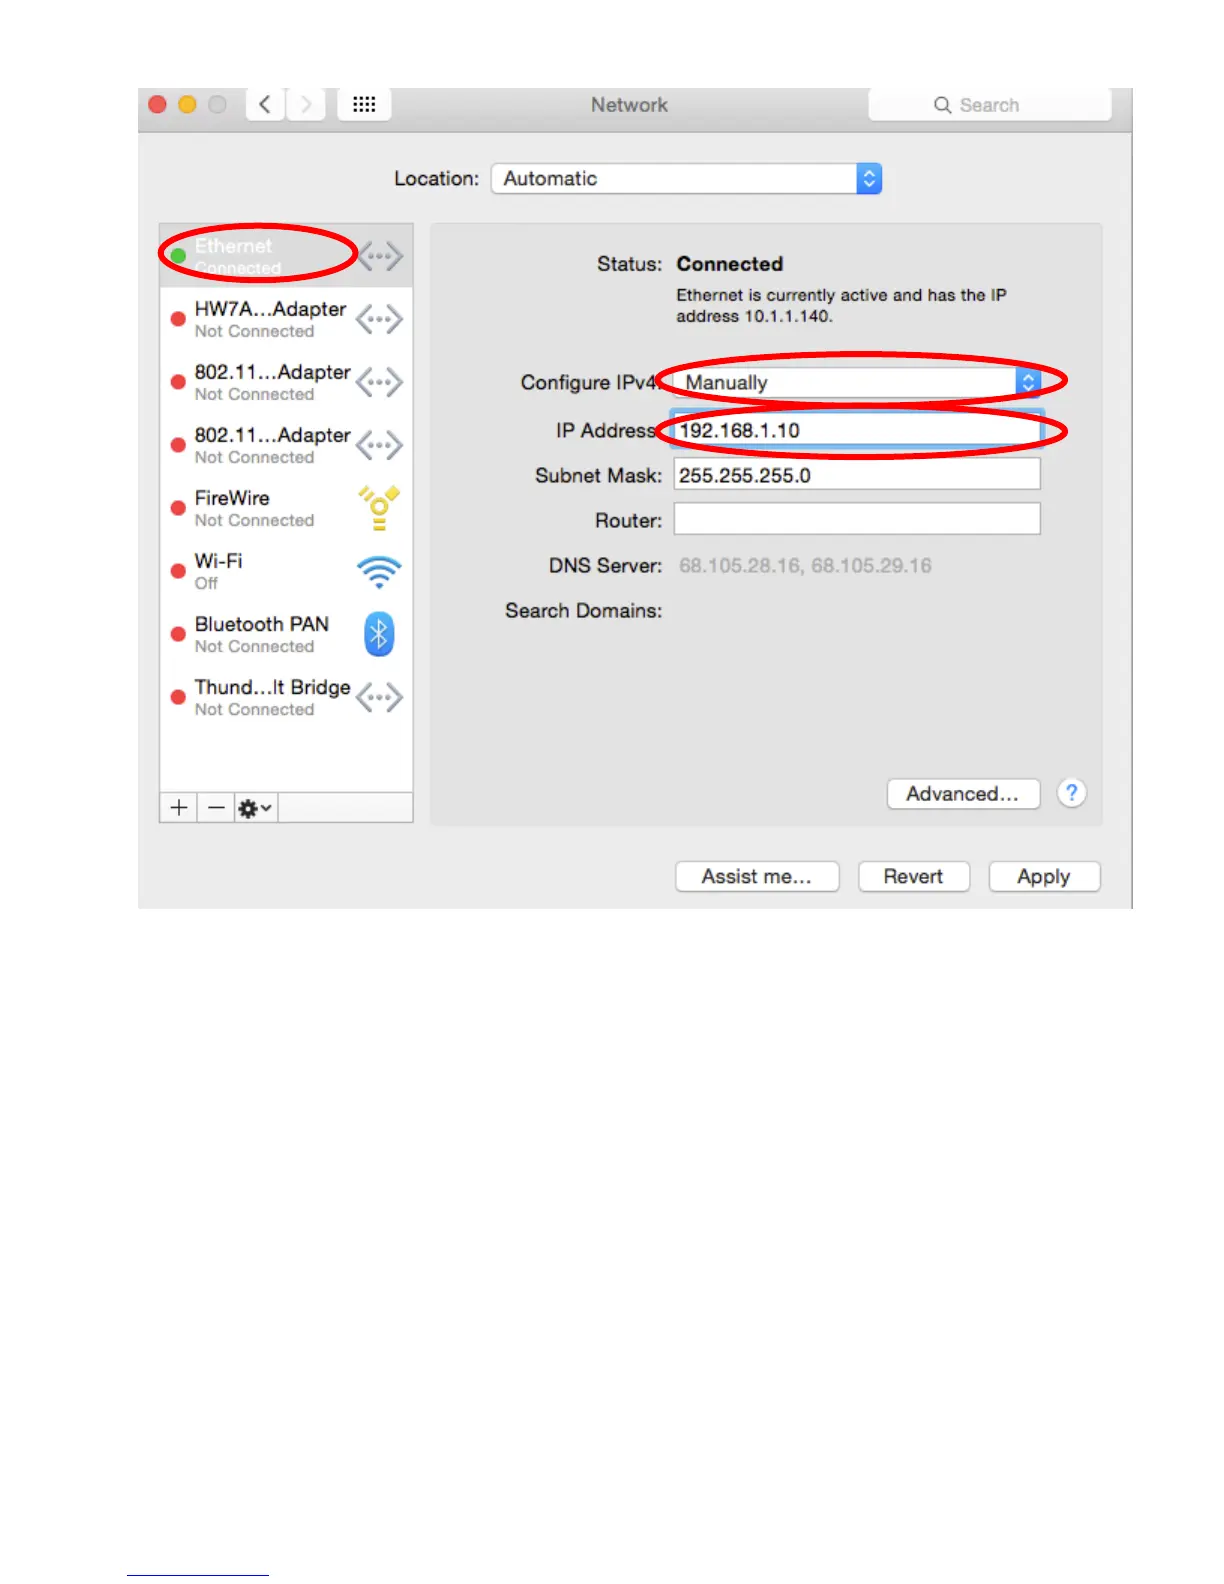Click into the Router input field
1224x1584 pixels.
point(857,519)
